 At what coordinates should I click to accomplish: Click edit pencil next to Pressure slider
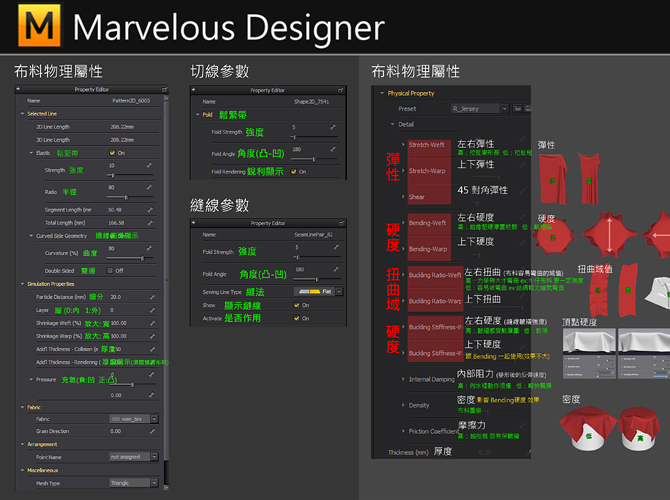click(151, 374)
